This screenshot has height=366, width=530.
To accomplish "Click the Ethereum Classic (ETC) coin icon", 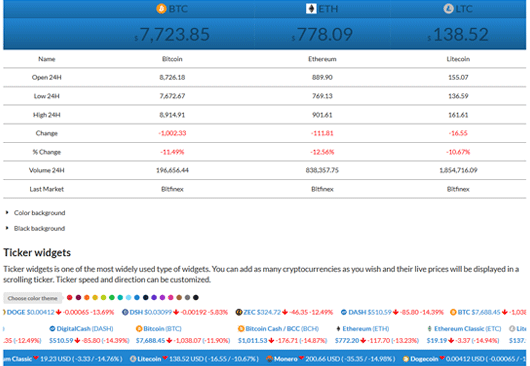I will pyautogui.click(x=430, y=328).
